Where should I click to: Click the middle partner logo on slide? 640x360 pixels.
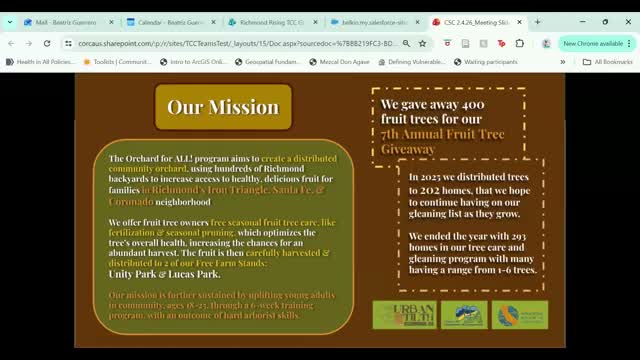tap(464, 315)
